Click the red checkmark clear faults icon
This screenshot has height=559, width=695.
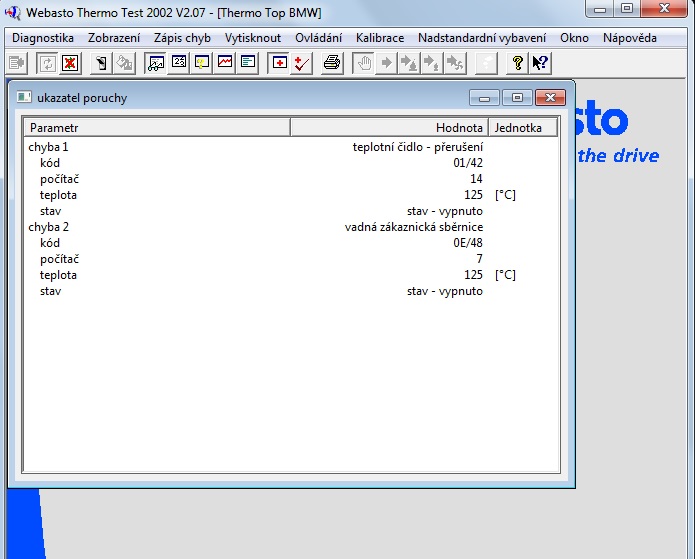[x=302, y=63]
